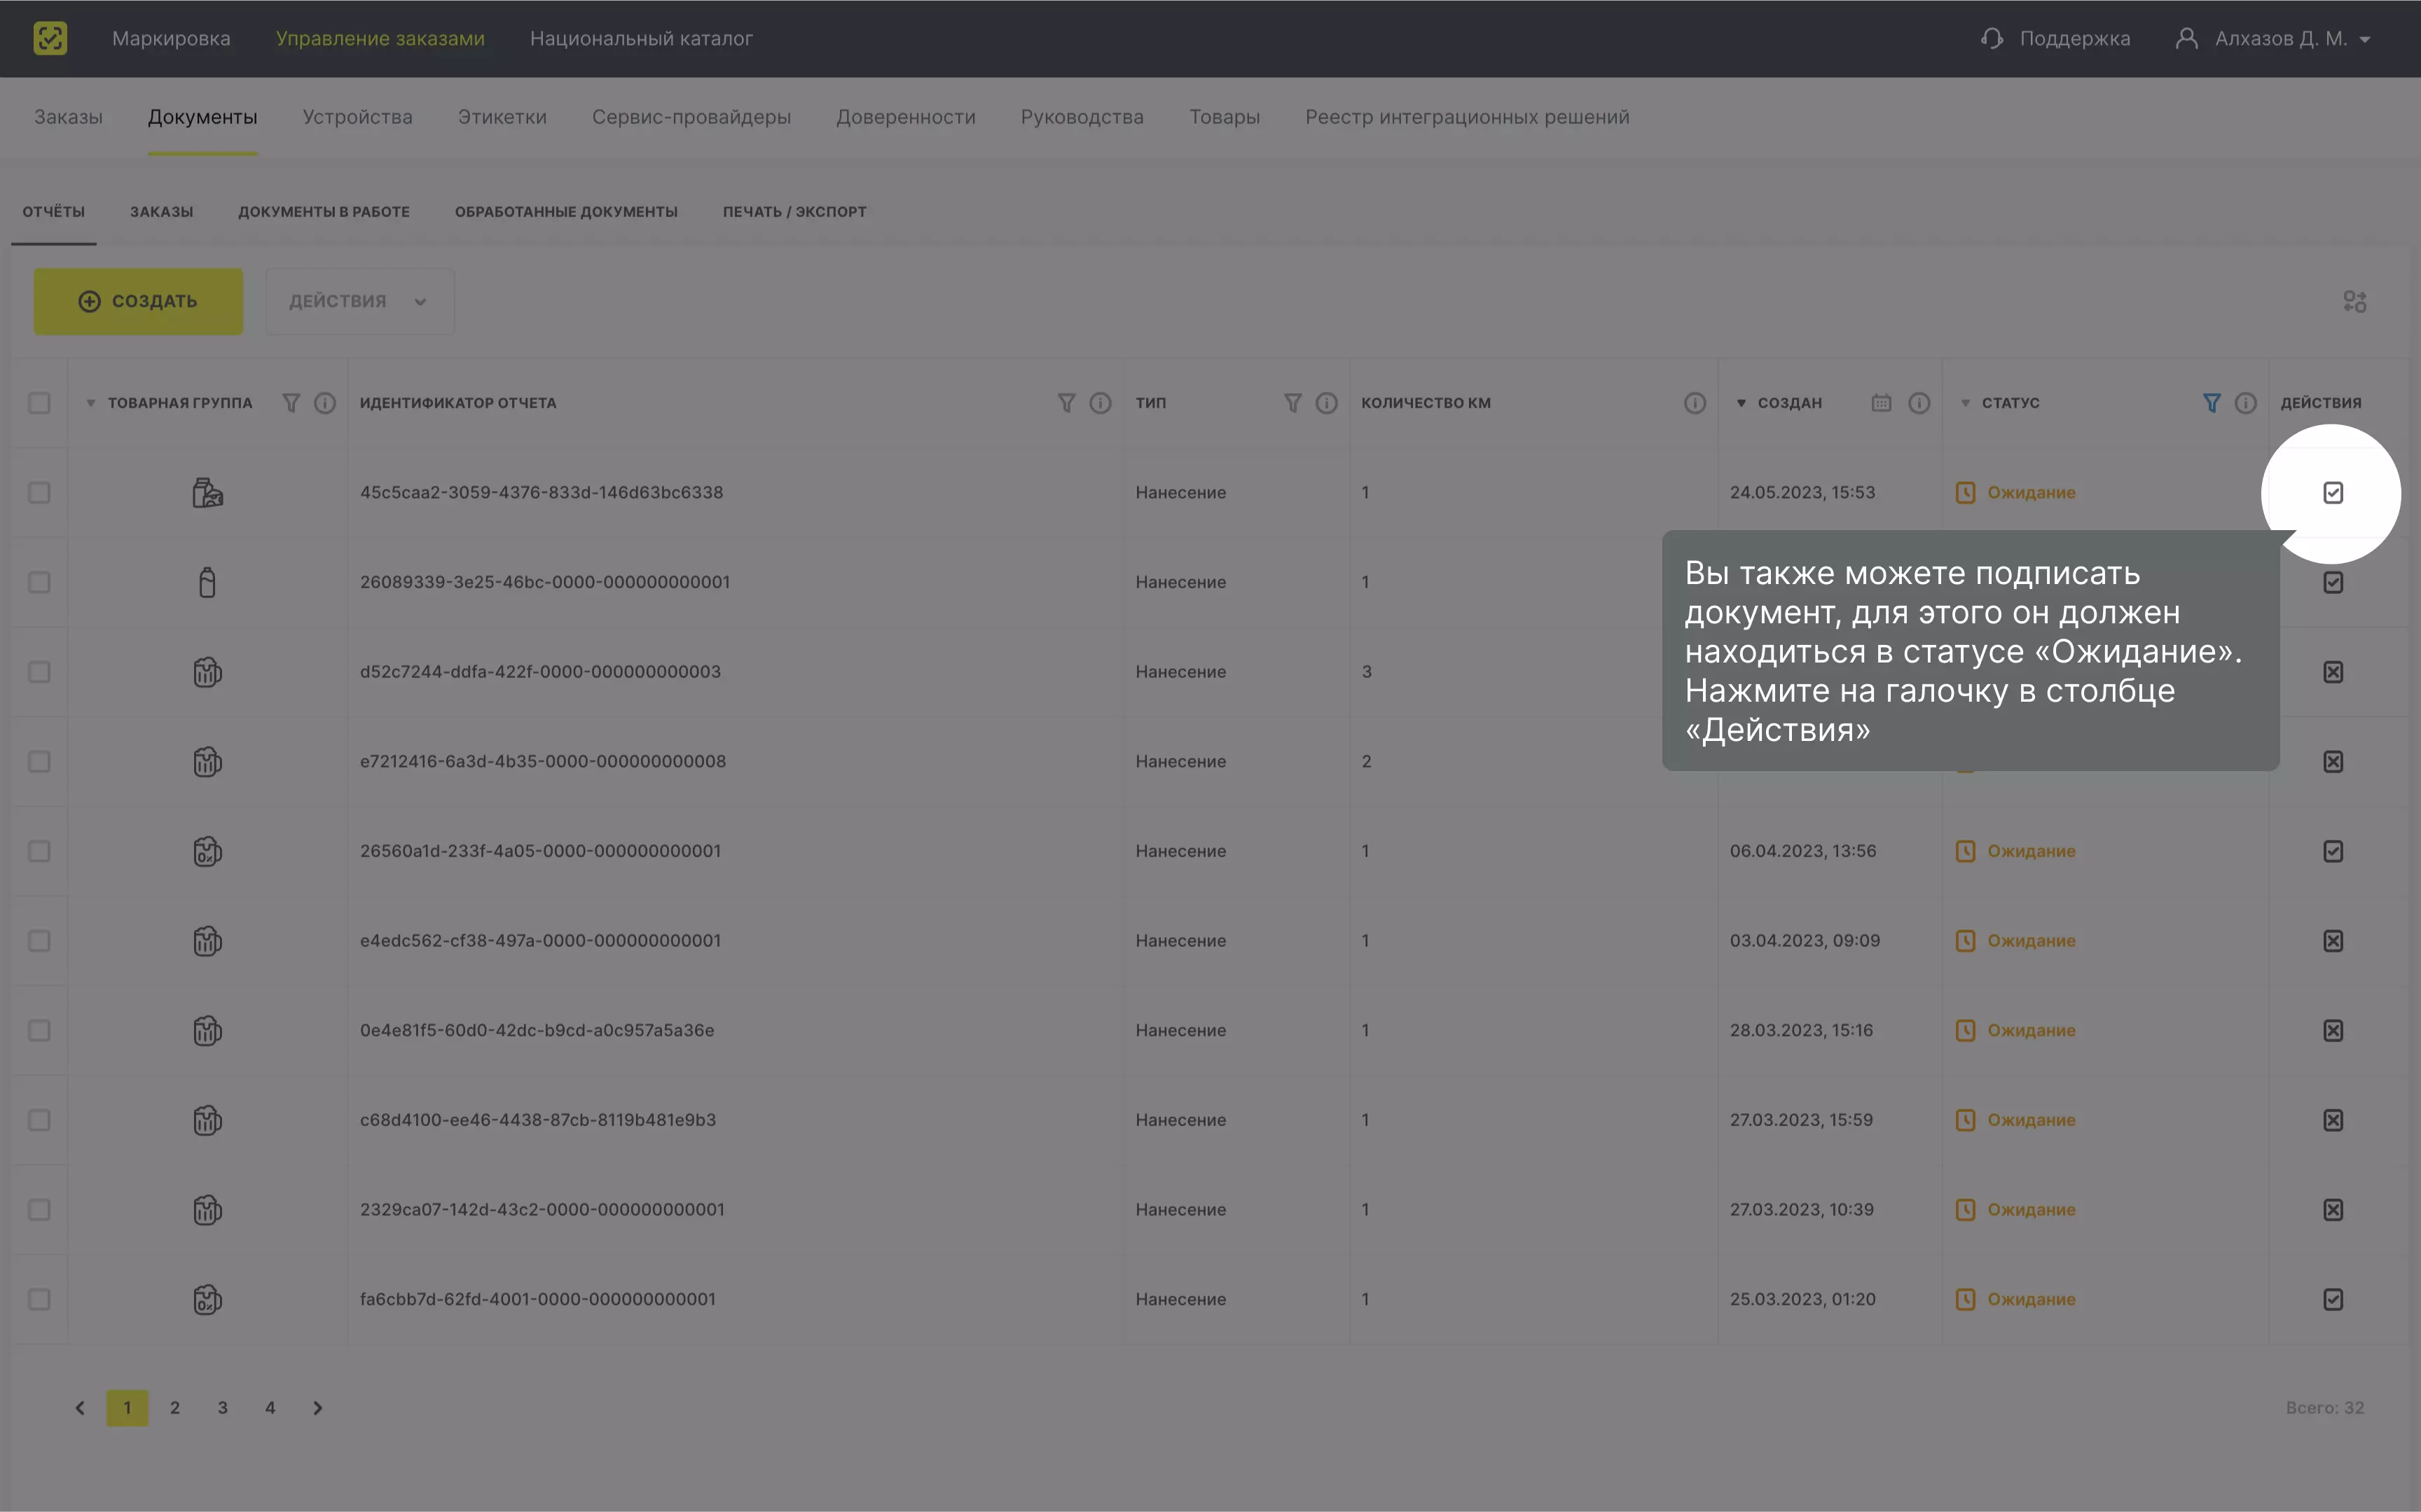Open calendar filter in Создан column
Screen dimensions: 2421x1512
tap(1881, 403)
